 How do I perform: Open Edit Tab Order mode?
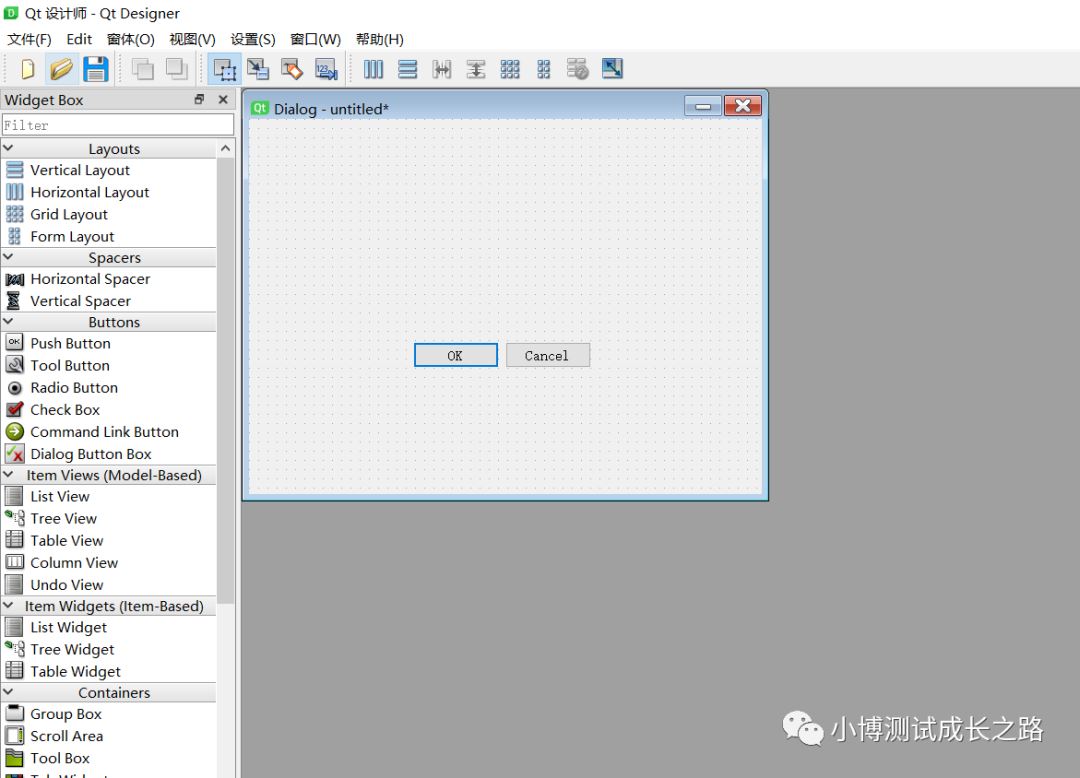pyautogui.click(x=324, y=69)
